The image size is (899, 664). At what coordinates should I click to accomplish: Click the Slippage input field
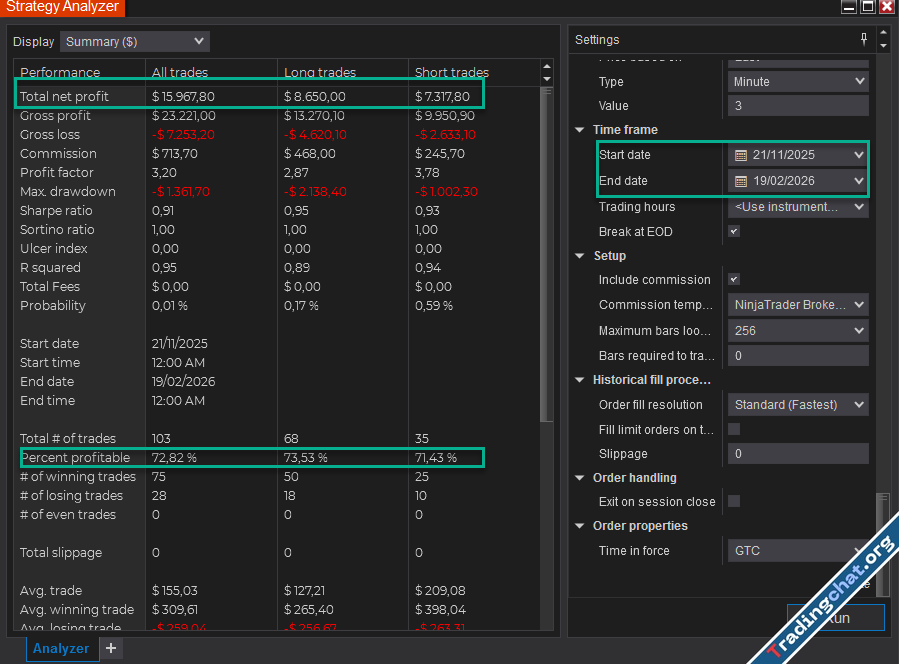pos(798,454)
